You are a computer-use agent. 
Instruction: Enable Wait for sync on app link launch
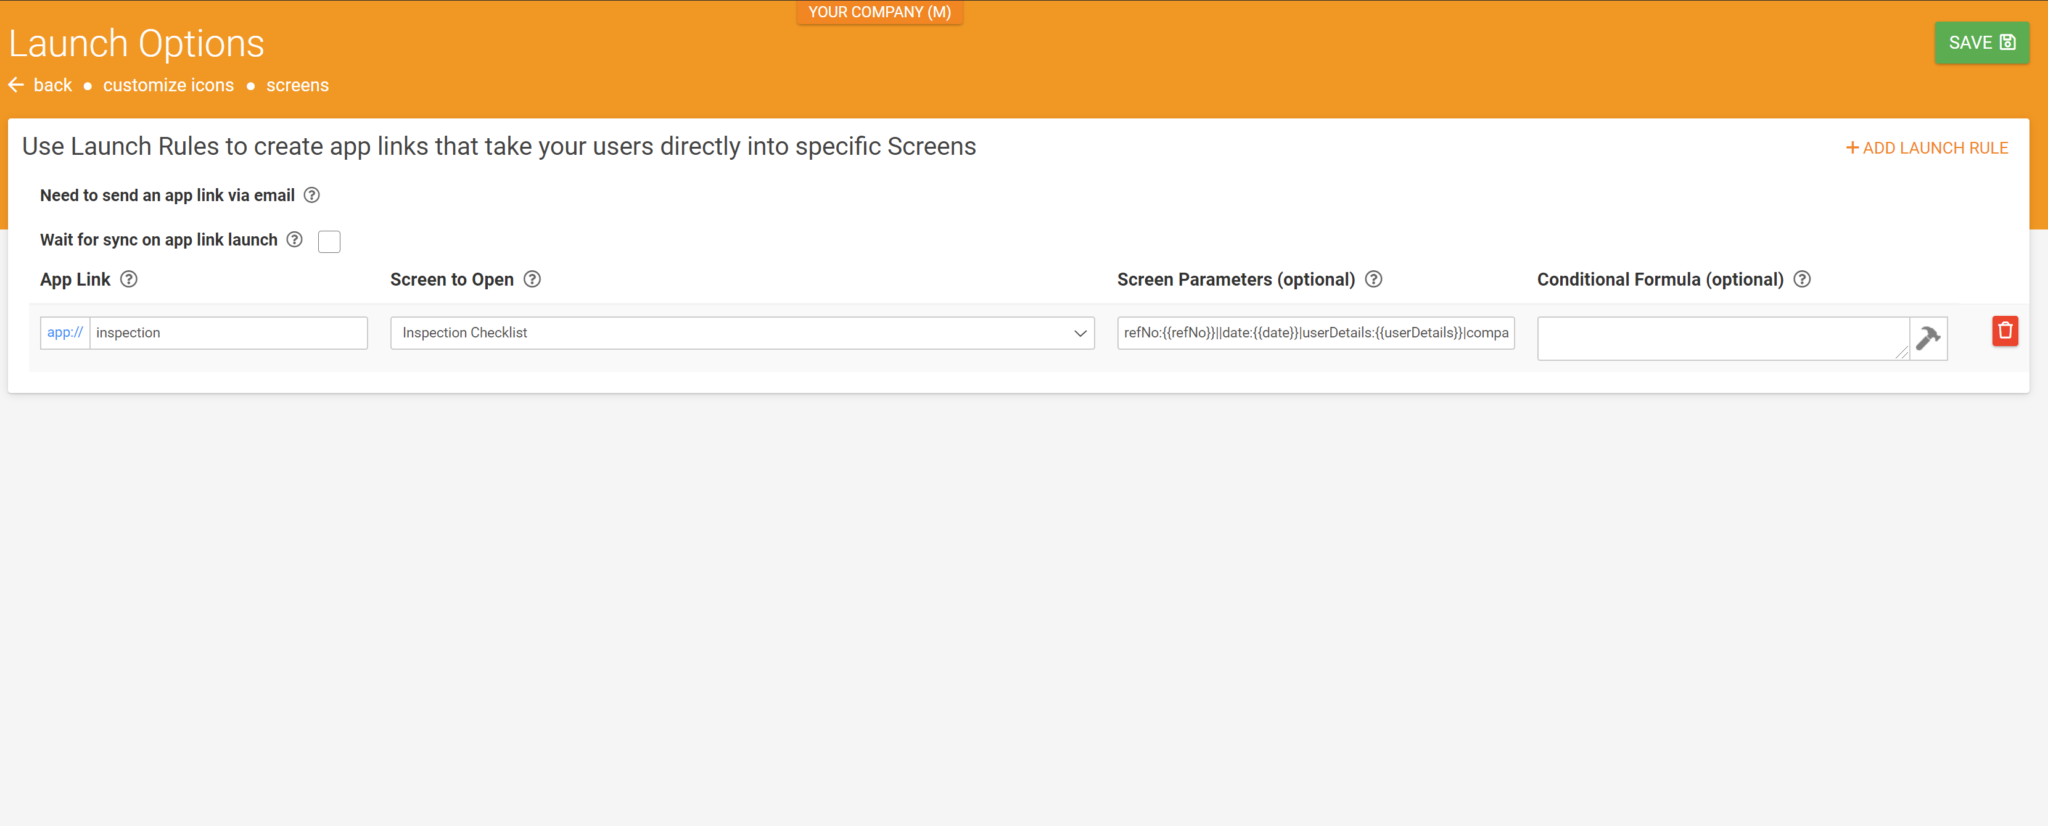(x=329, y=241)
